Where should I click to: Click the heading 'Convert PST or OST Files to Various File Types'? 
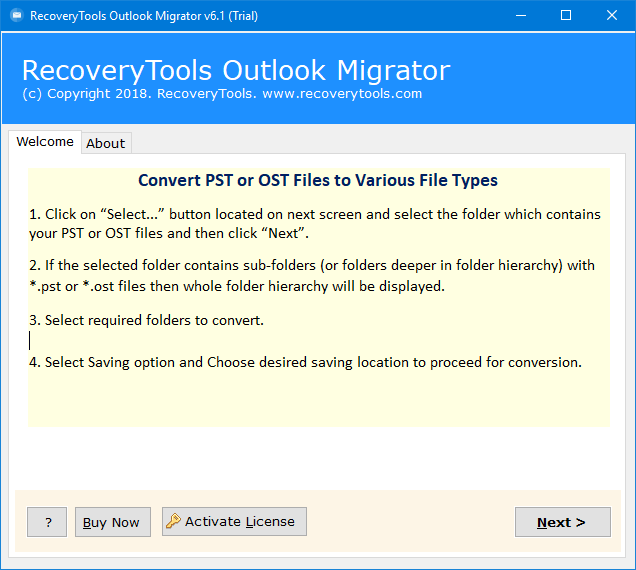click(318, 181)
